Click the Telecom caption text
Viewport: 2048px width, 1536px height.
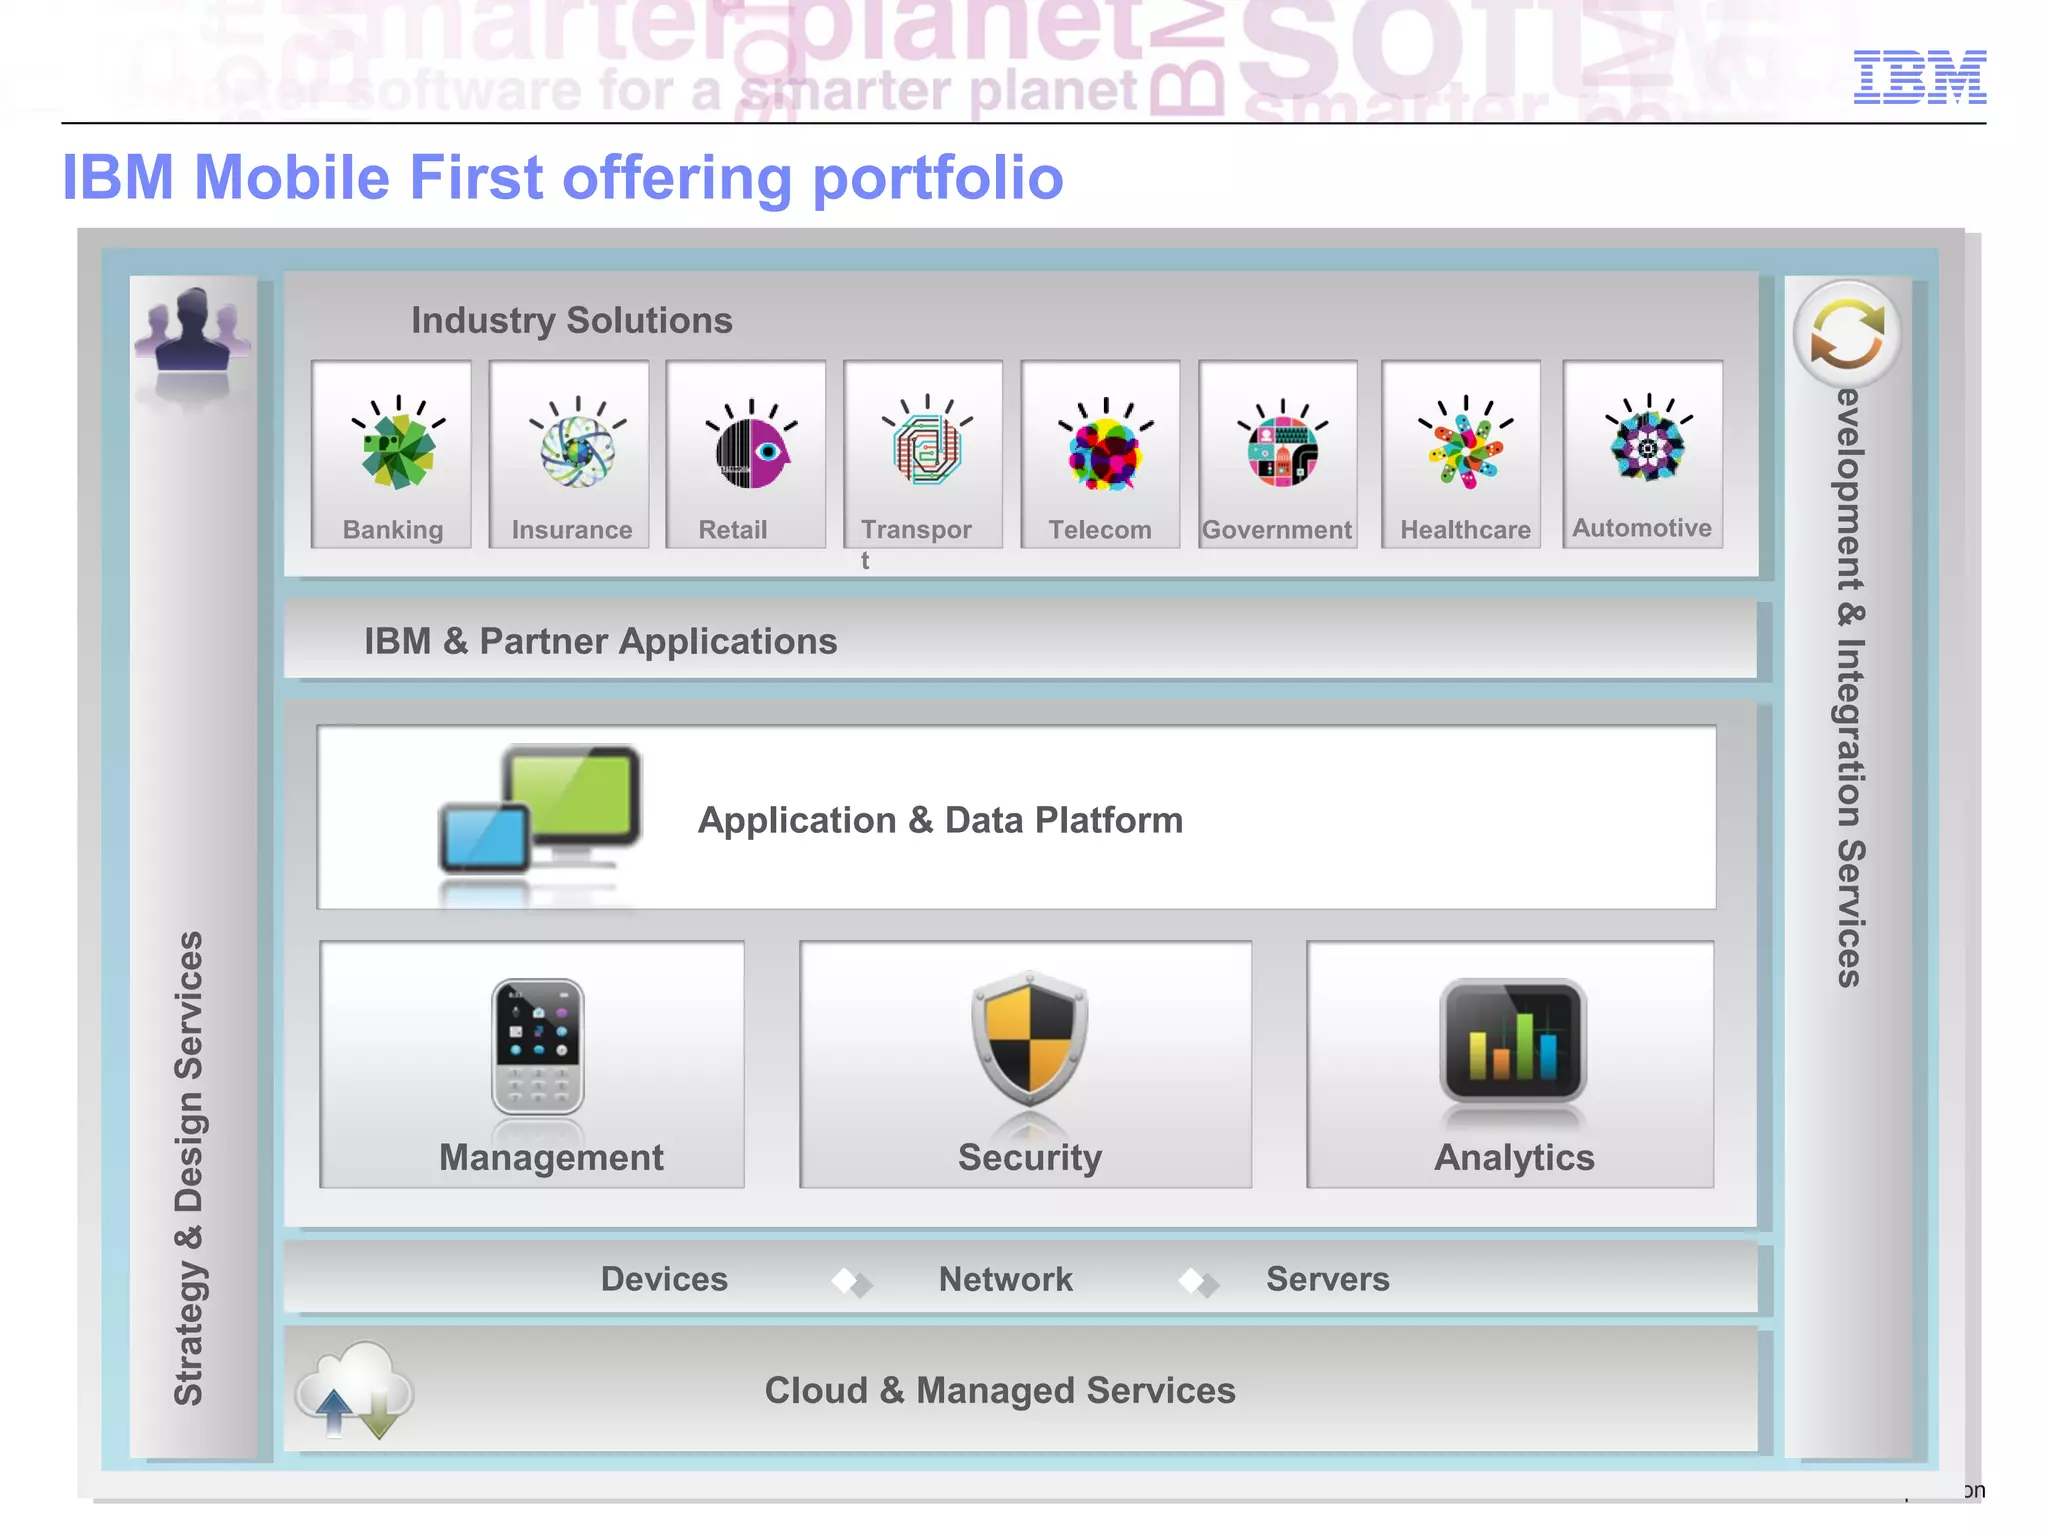[x=1100, y=530]
